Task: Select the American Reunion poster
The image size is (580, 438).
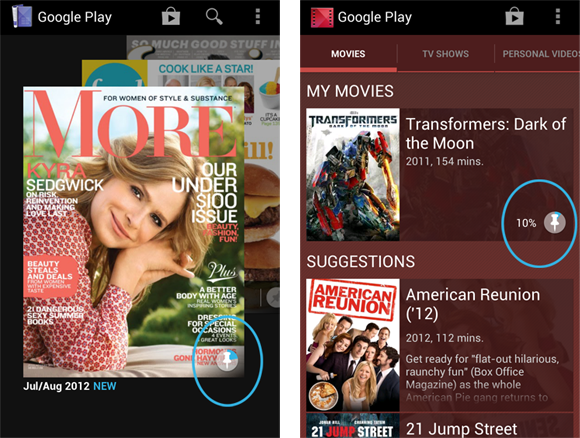Action: click(x=353, y=345)
